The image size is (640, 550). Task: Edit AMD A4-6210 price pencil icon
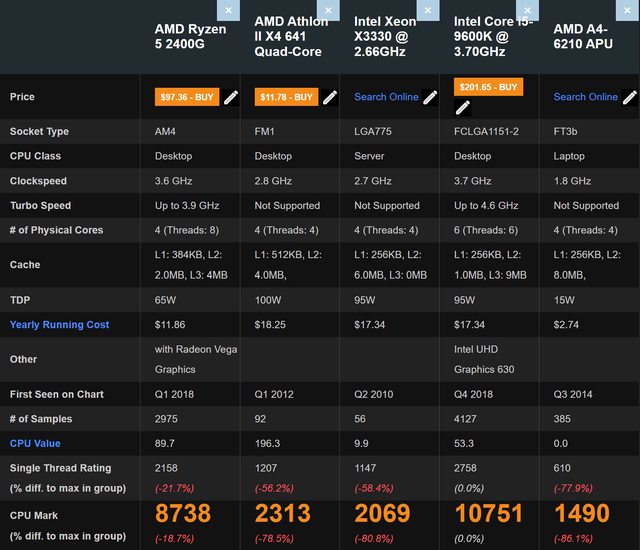(x=630, y=97)
